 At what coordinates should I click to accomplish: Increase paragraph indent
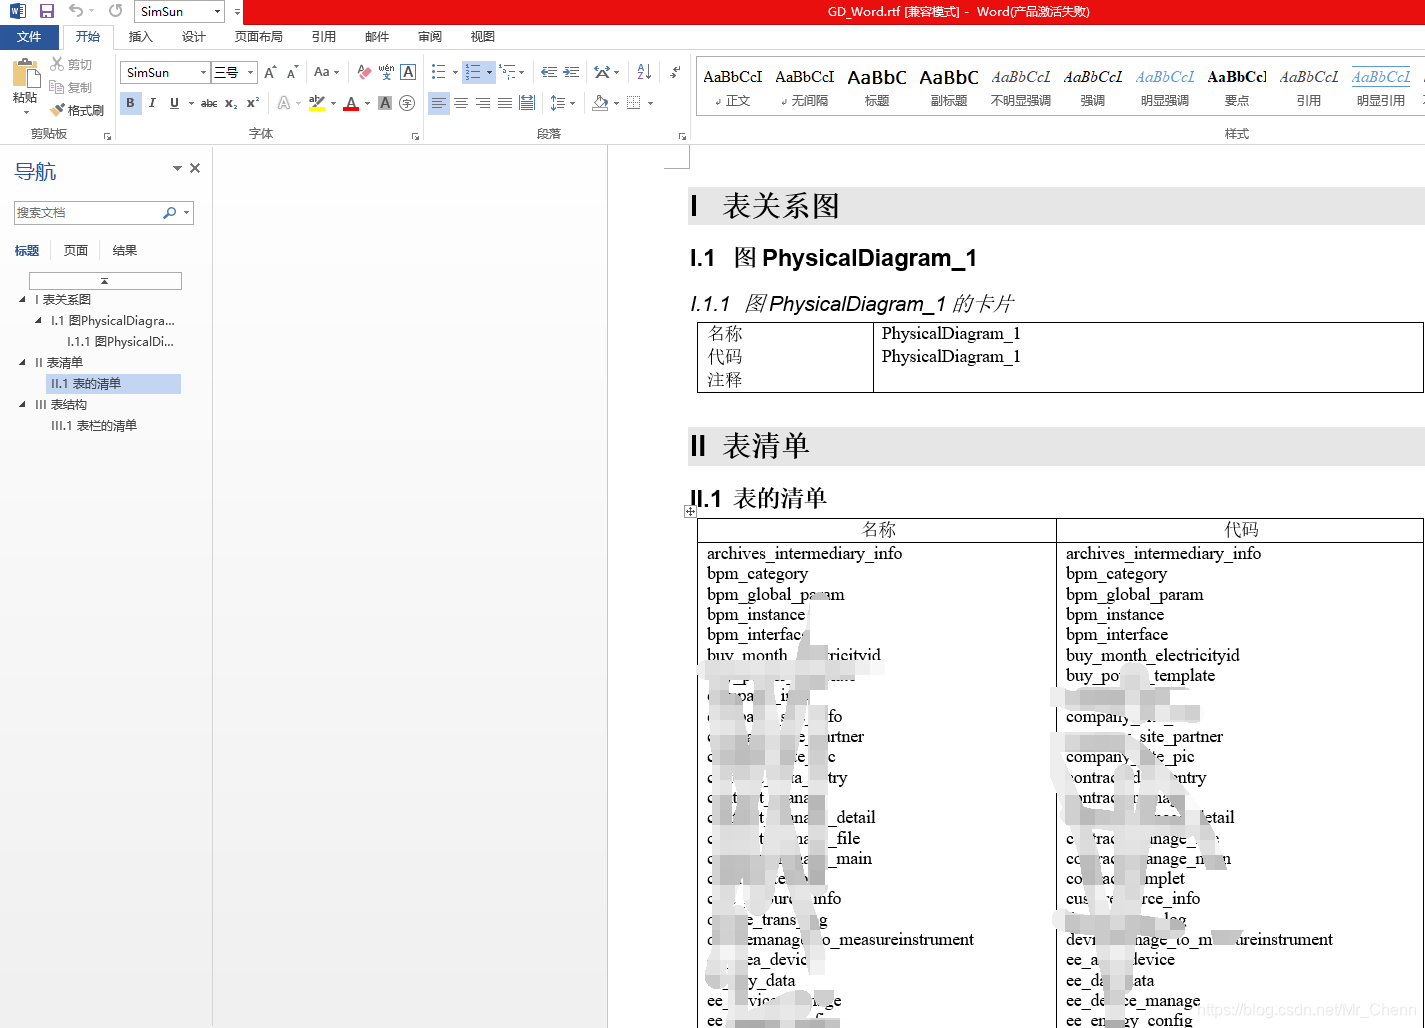pos(571,72)
